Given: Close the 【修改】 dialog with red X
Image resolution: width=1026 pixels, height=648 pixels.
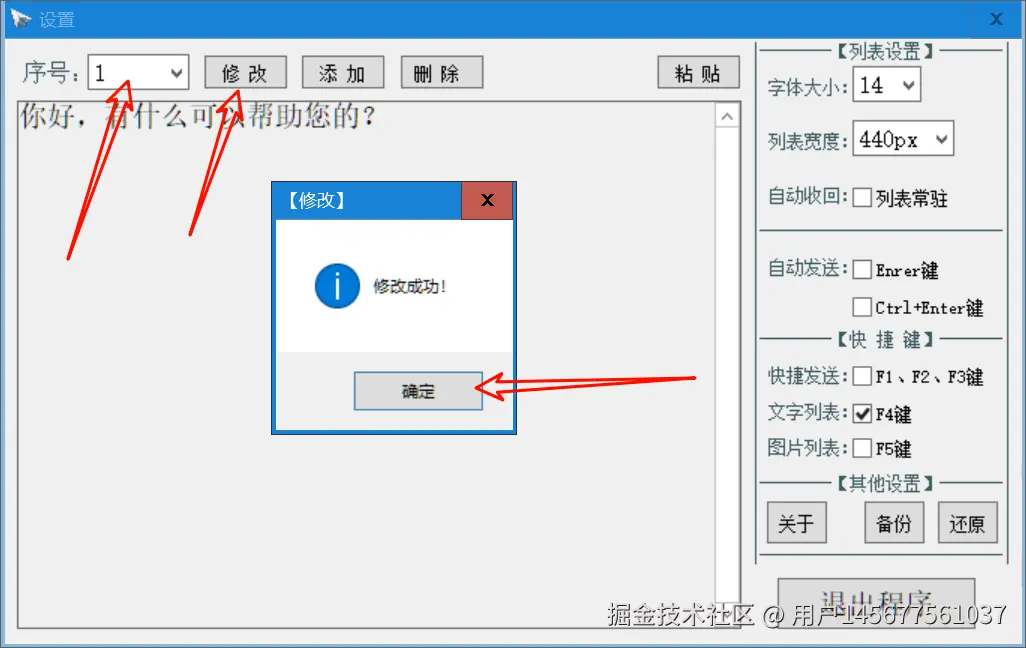Looking at the screenshot, I should coord(487,200).
